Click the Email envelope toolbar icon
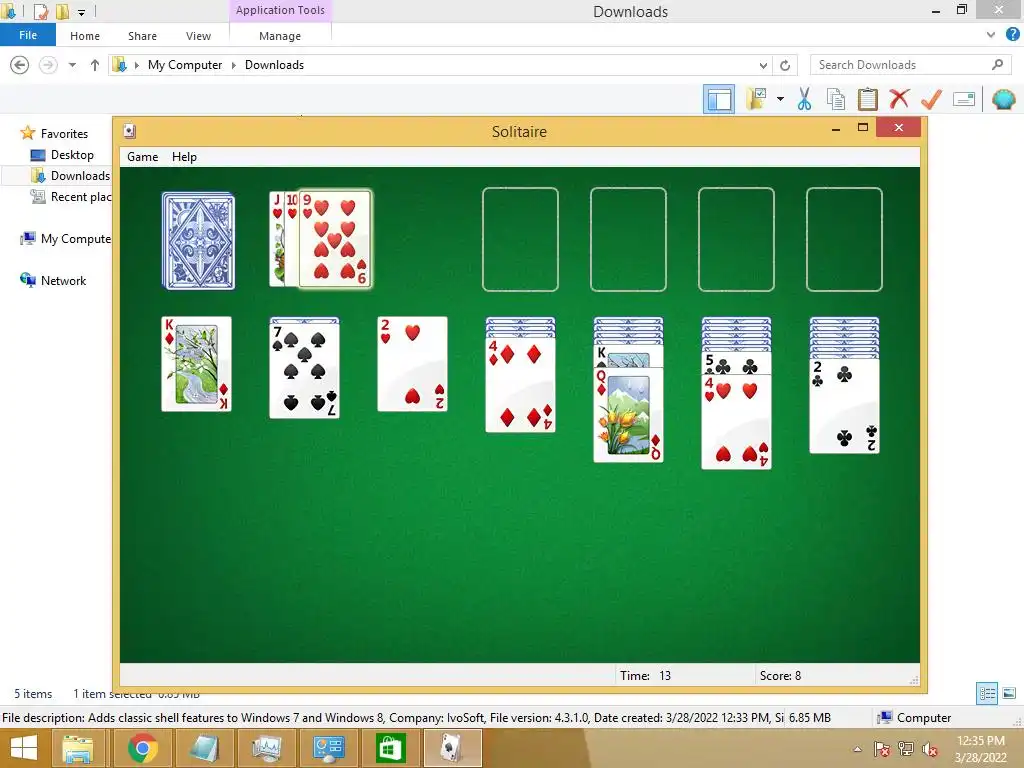The width and height of the screenshot is (1024, 768). tap(964, 99)
